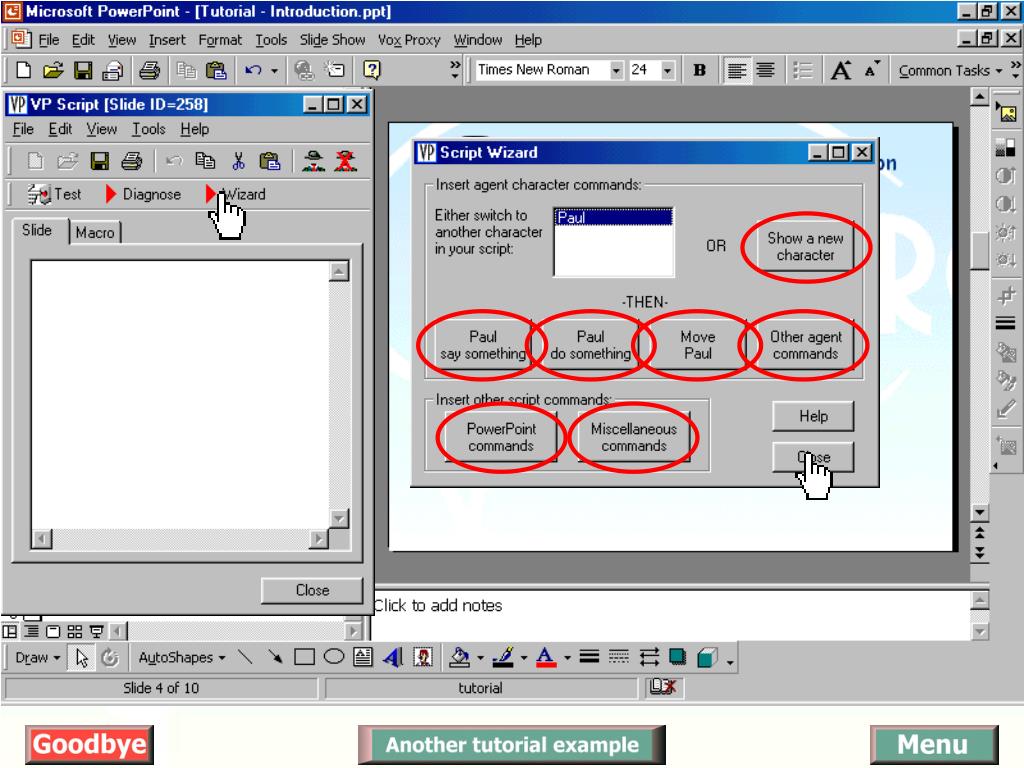The width and height of the screenshot is (1024, 768).
Task: Click the Help question mark icon in PowerPoint toolbar
Action: [x=372, y=70]
